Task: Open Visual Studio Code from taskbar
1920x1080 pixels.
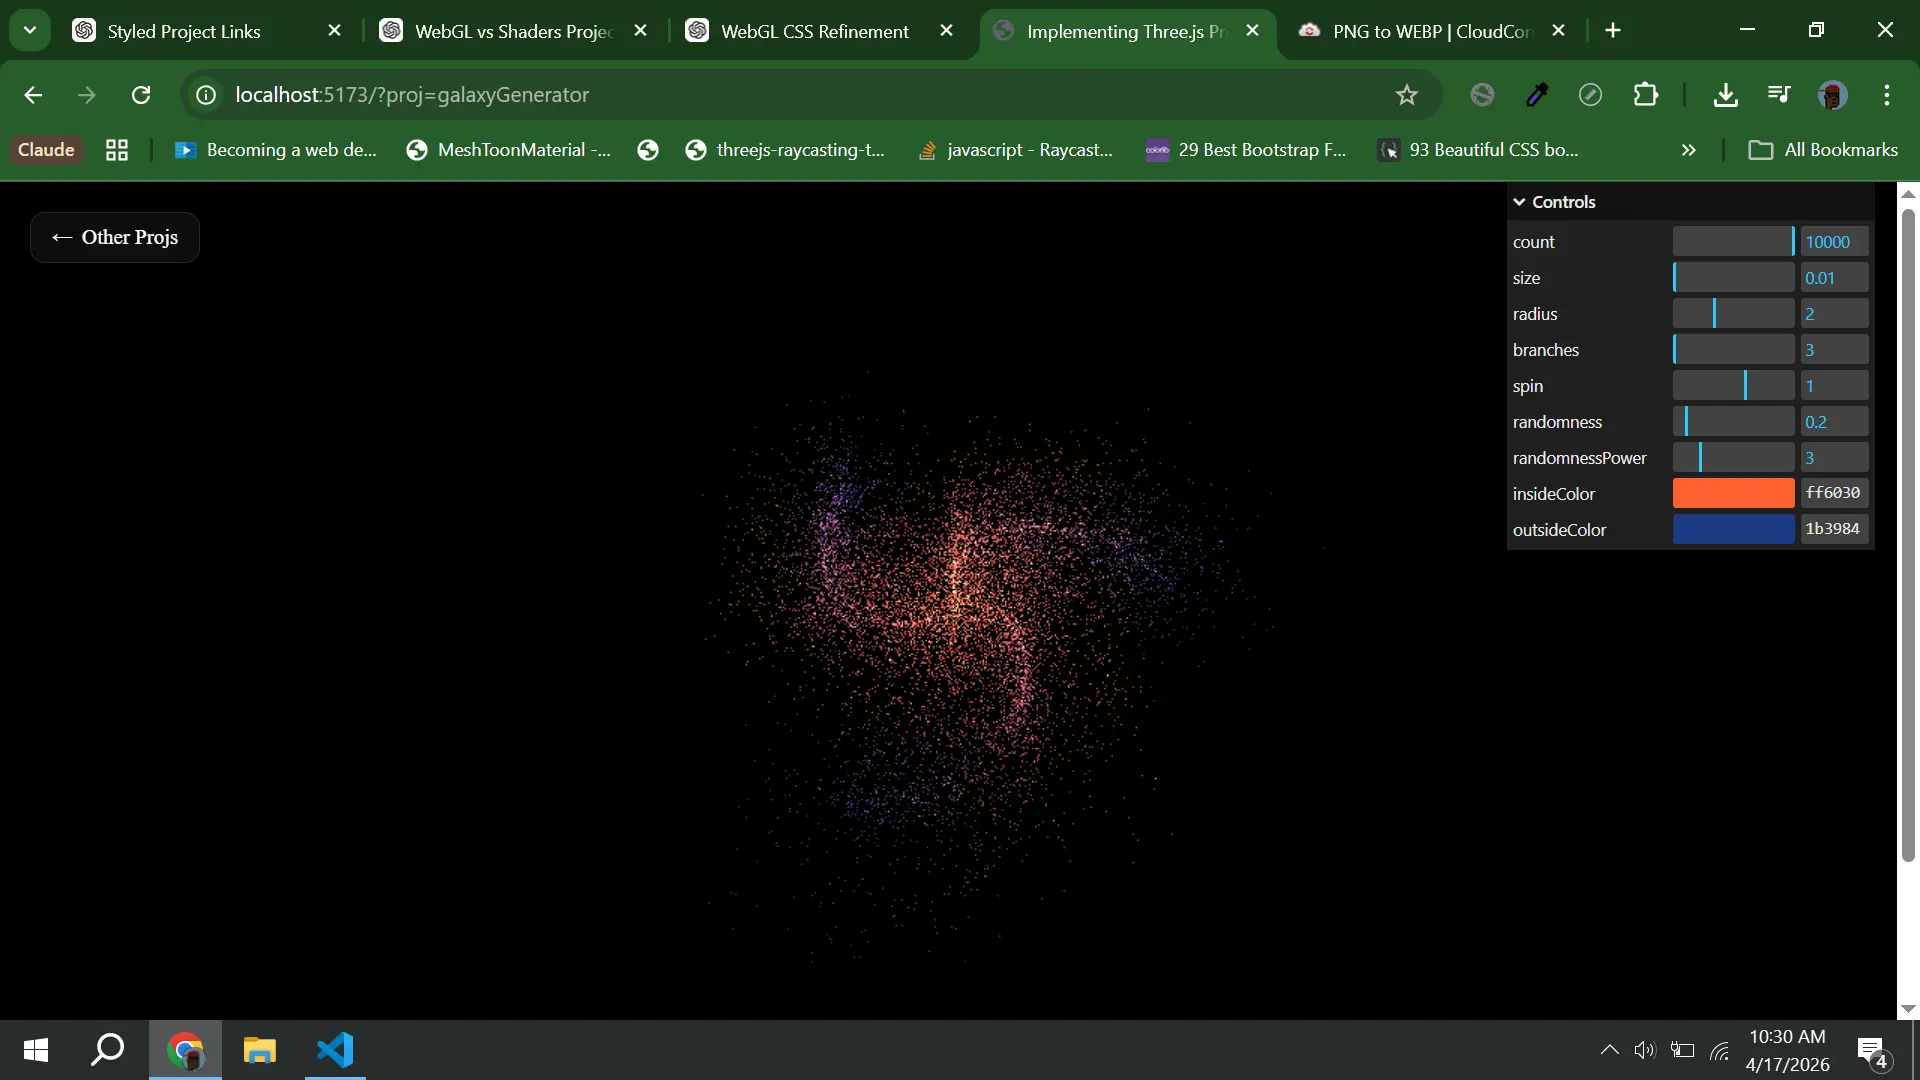Action: point(335,1050)
